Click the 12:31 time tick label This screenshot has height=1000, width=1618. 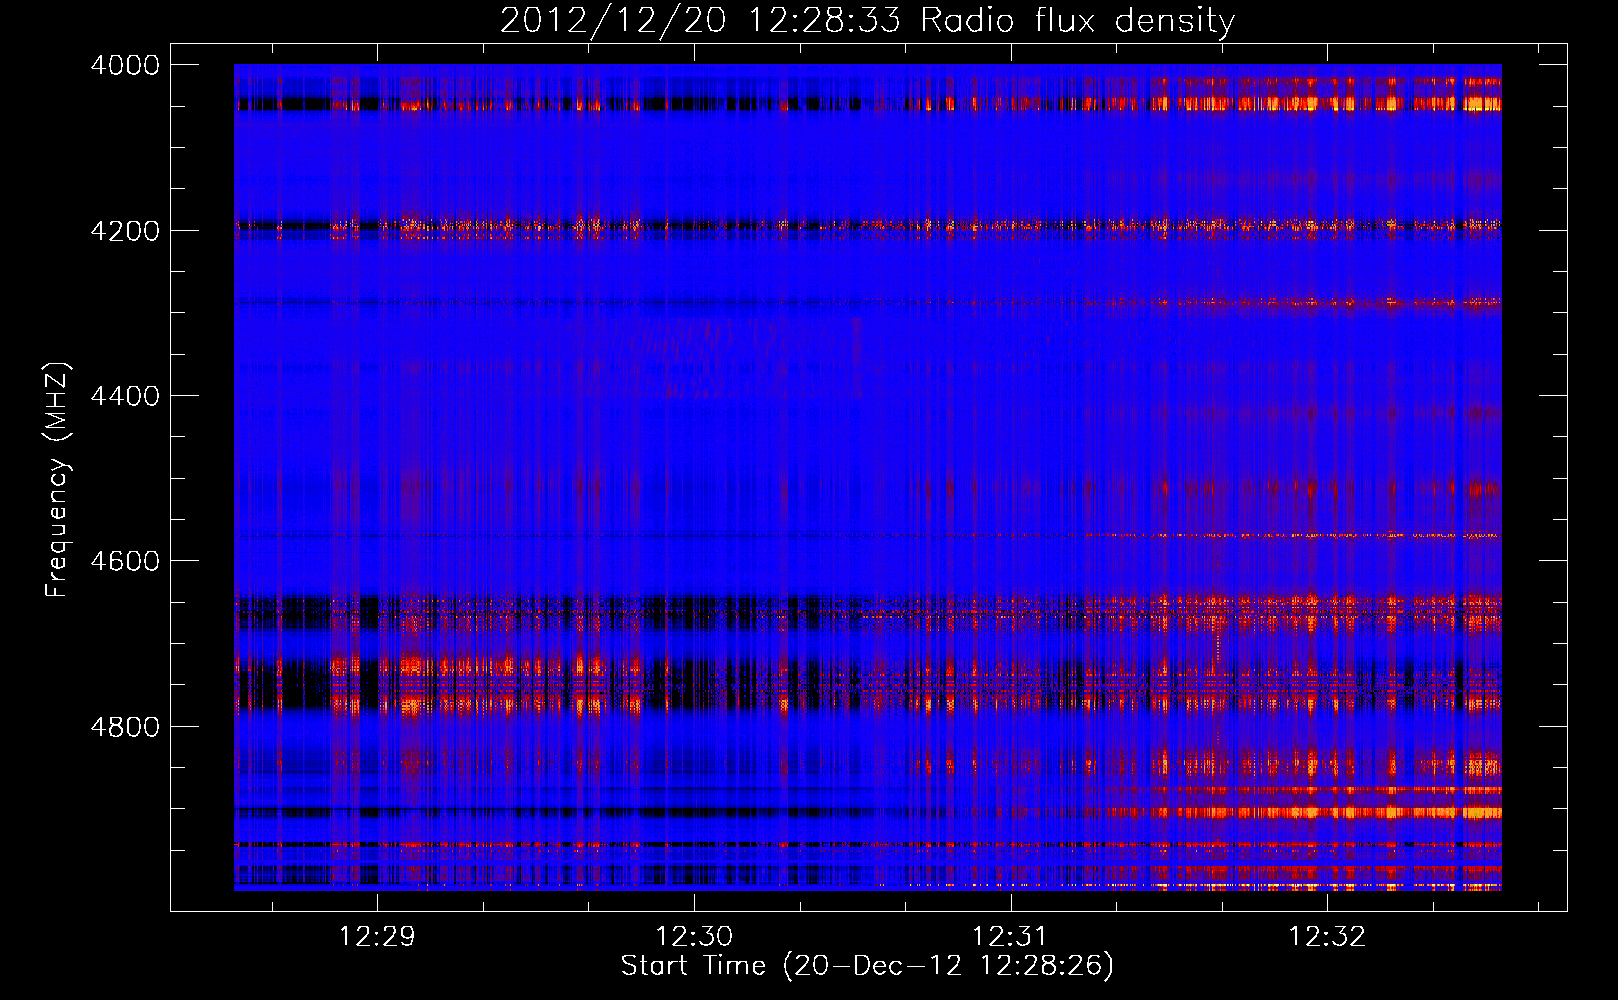click(1010, 937)
